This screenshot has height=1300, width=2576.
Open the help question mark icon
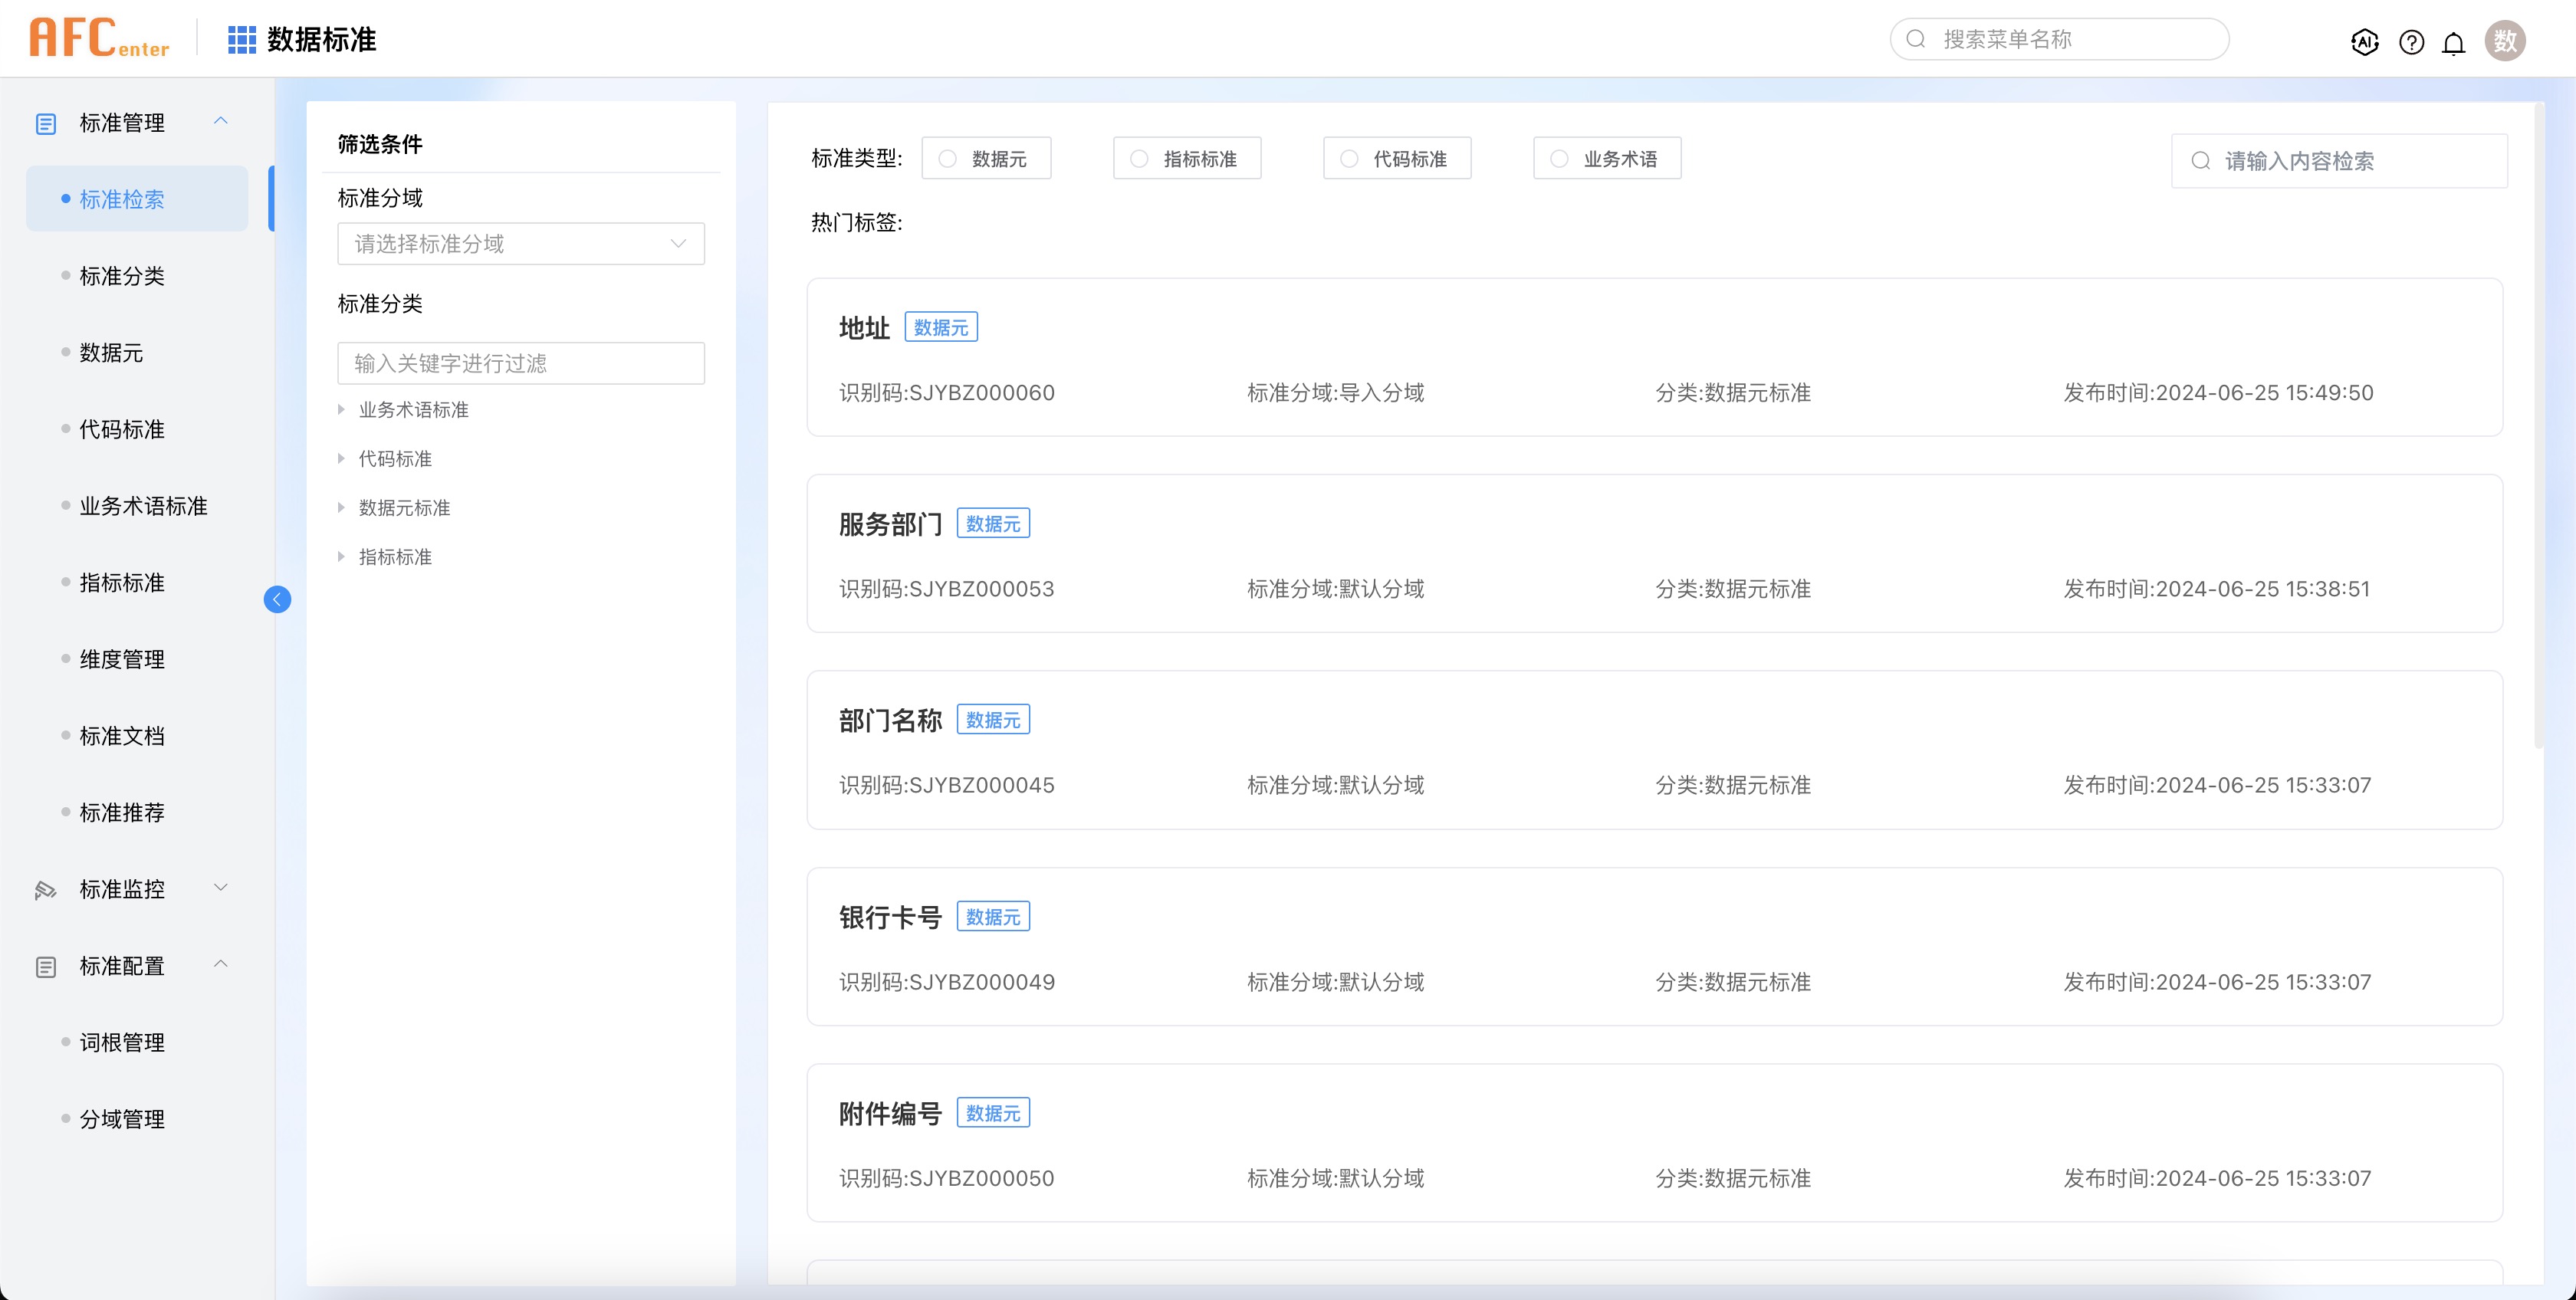pos(2411,42)
